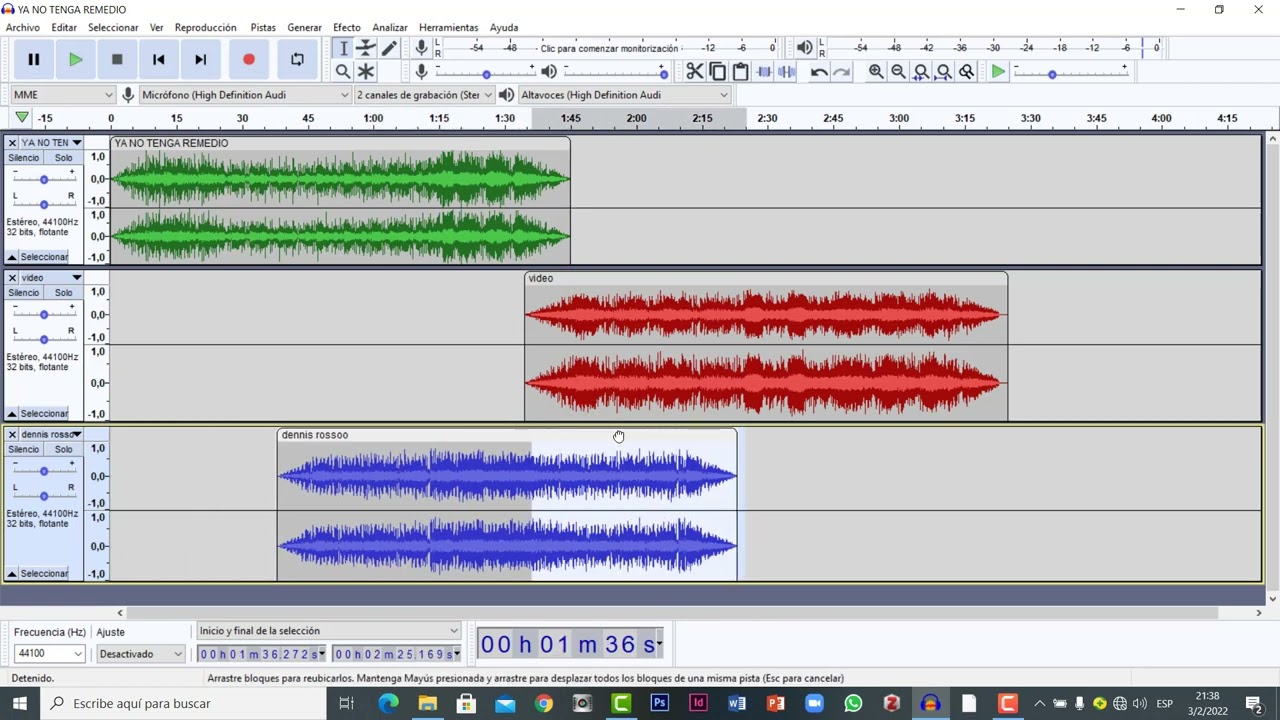The width and height of the screenshot is (1280, 720).
Task: Open the Frecuencia 44100 project rate dropdown
Action: pyautogui.click(x=49, y=654)
